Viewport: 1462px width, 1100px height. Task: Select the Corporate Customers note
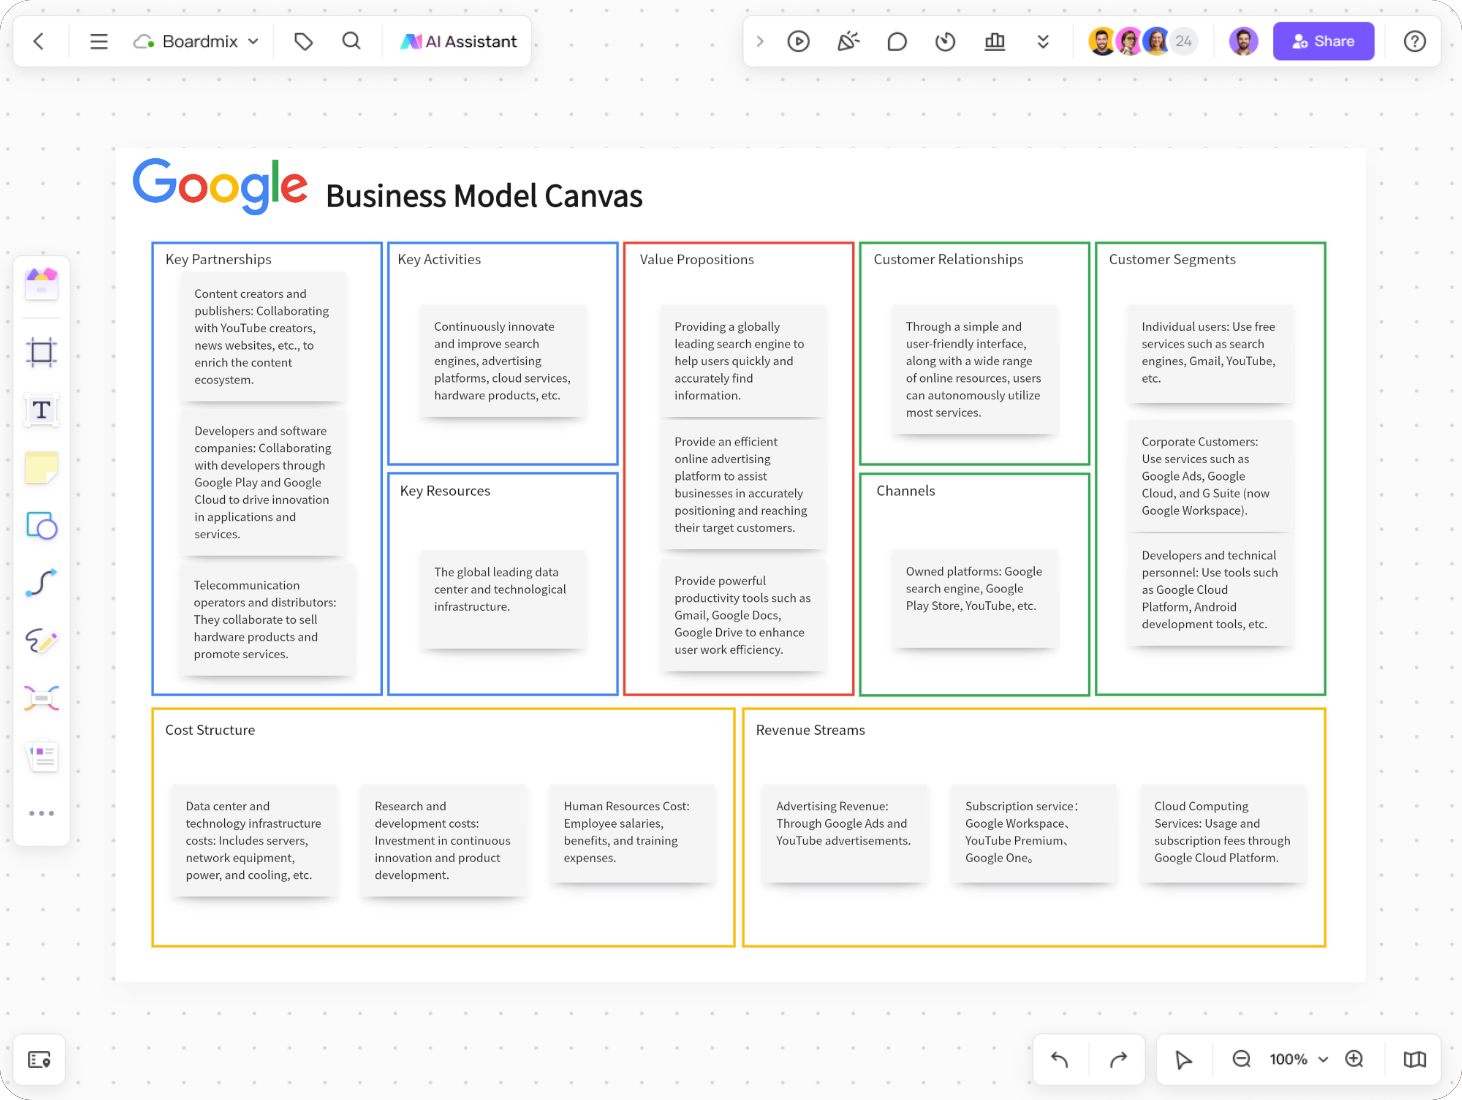1210,476
